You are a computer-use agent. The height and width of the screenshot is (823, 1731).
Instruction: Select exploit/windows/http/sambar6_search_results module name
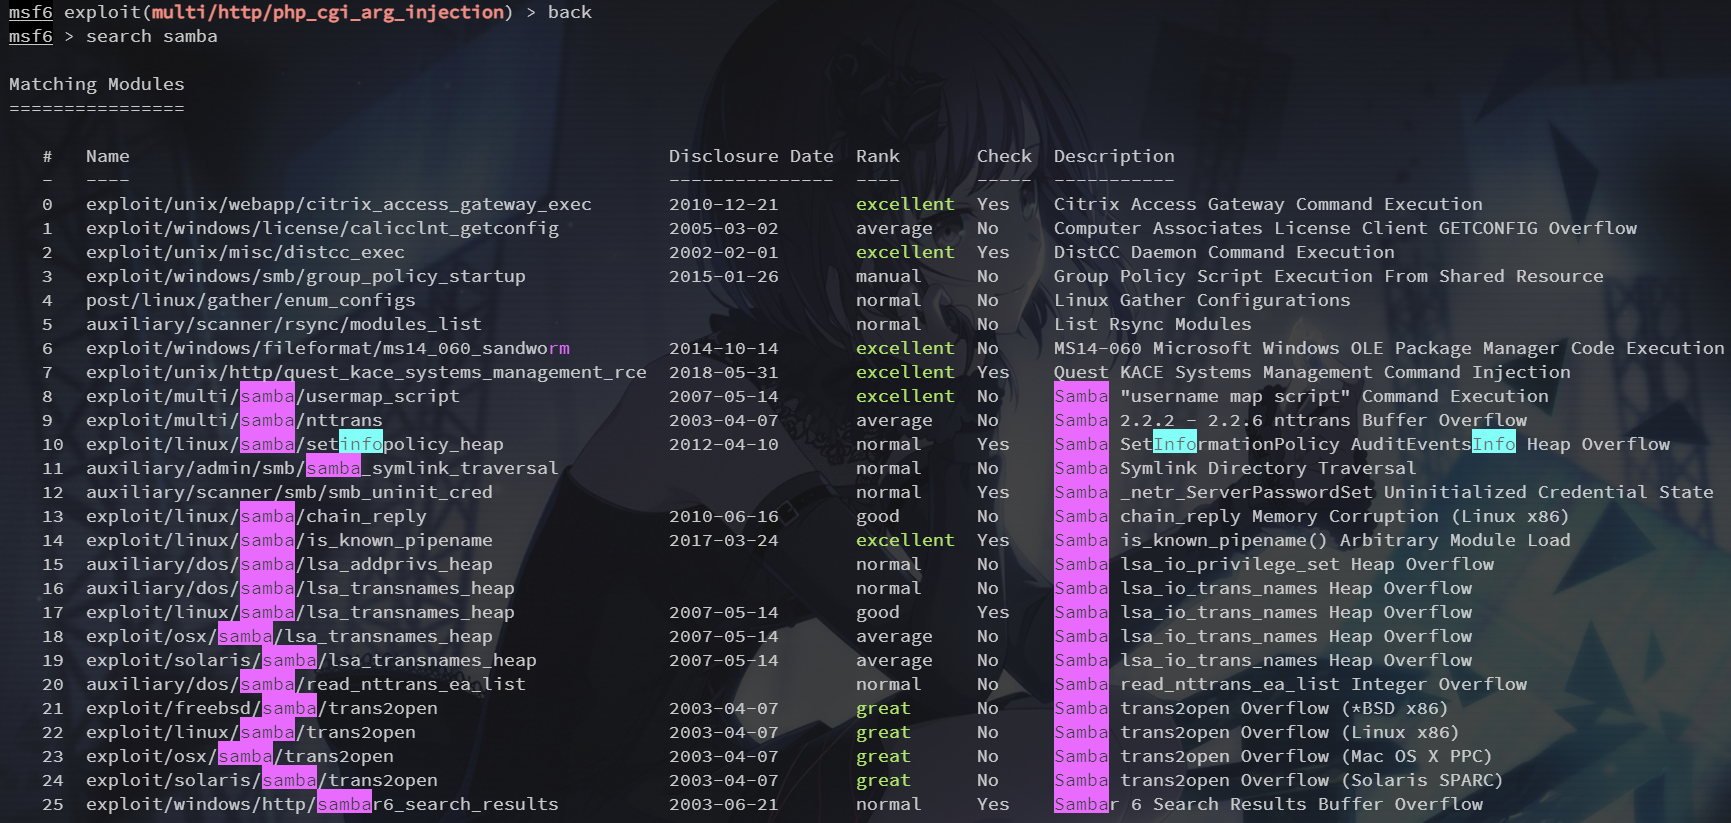(x=322, y=804)
